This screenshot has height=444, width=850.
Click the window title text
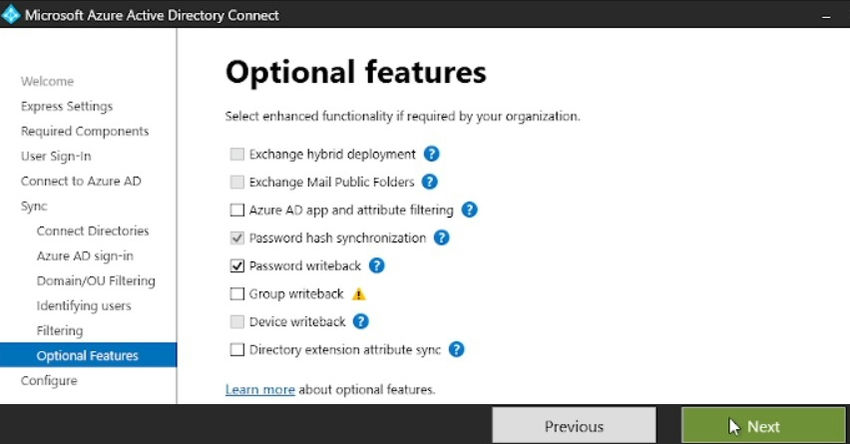point(152,15)
